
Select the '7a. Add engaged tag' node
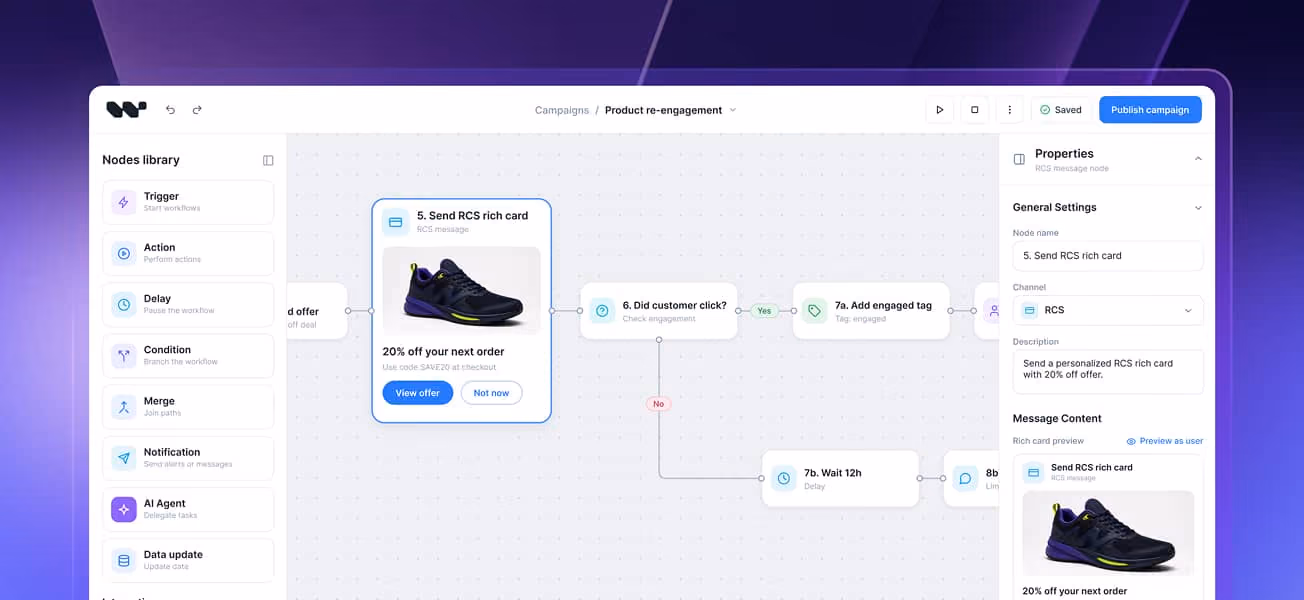click(871, 311)
